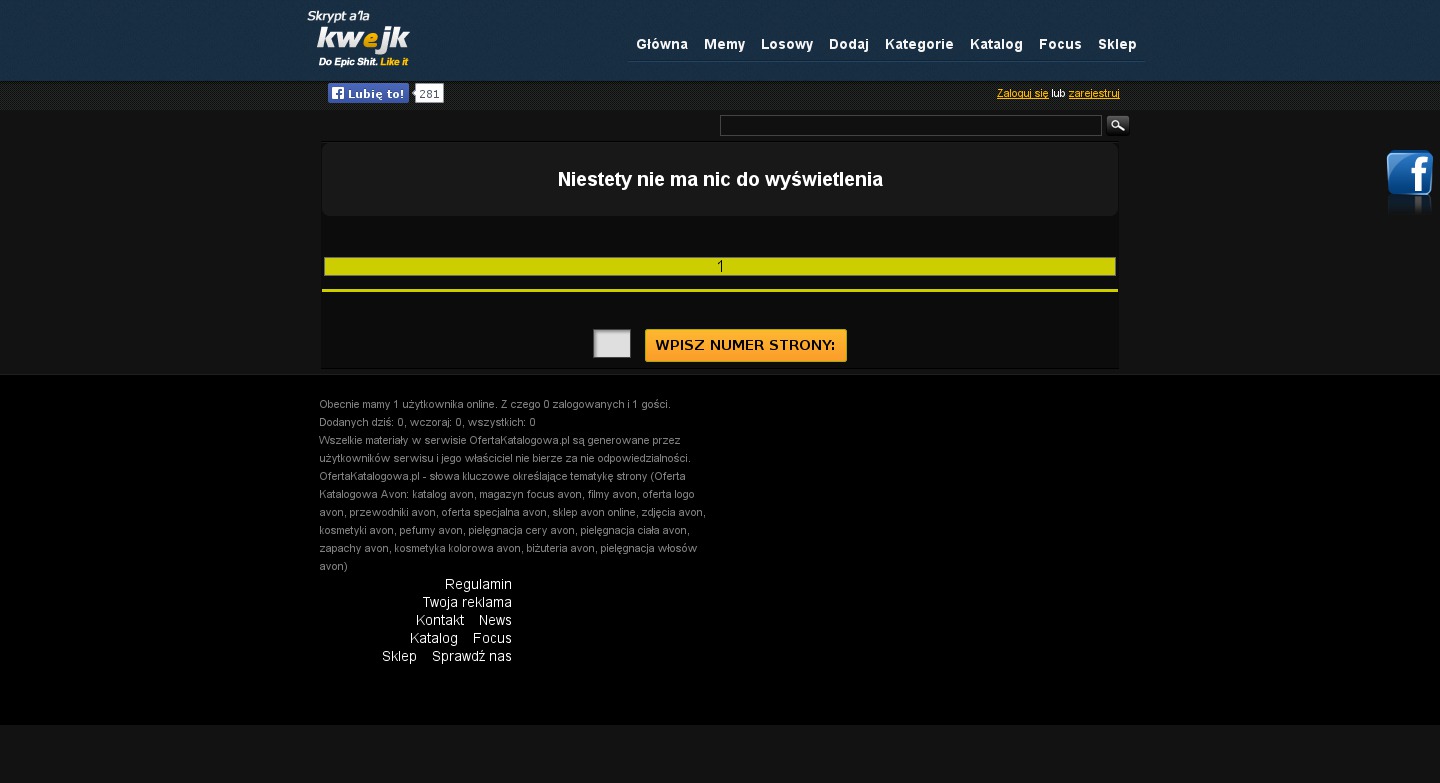The width and height of the screenshot is (1440, 783).
Task: Click the 'zarejestruj' registration link
Action: coord(1093,93)
